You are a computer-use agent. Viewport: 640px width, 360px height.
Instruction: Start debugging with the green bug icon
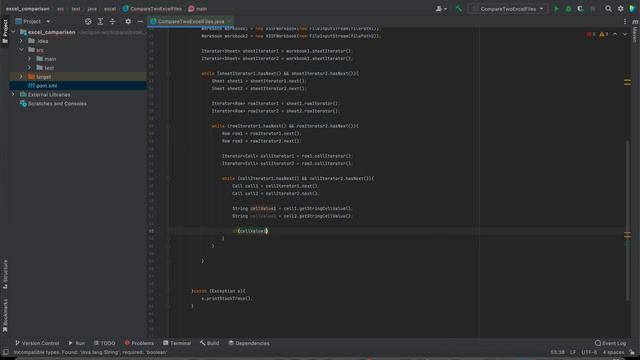(568, 9)
